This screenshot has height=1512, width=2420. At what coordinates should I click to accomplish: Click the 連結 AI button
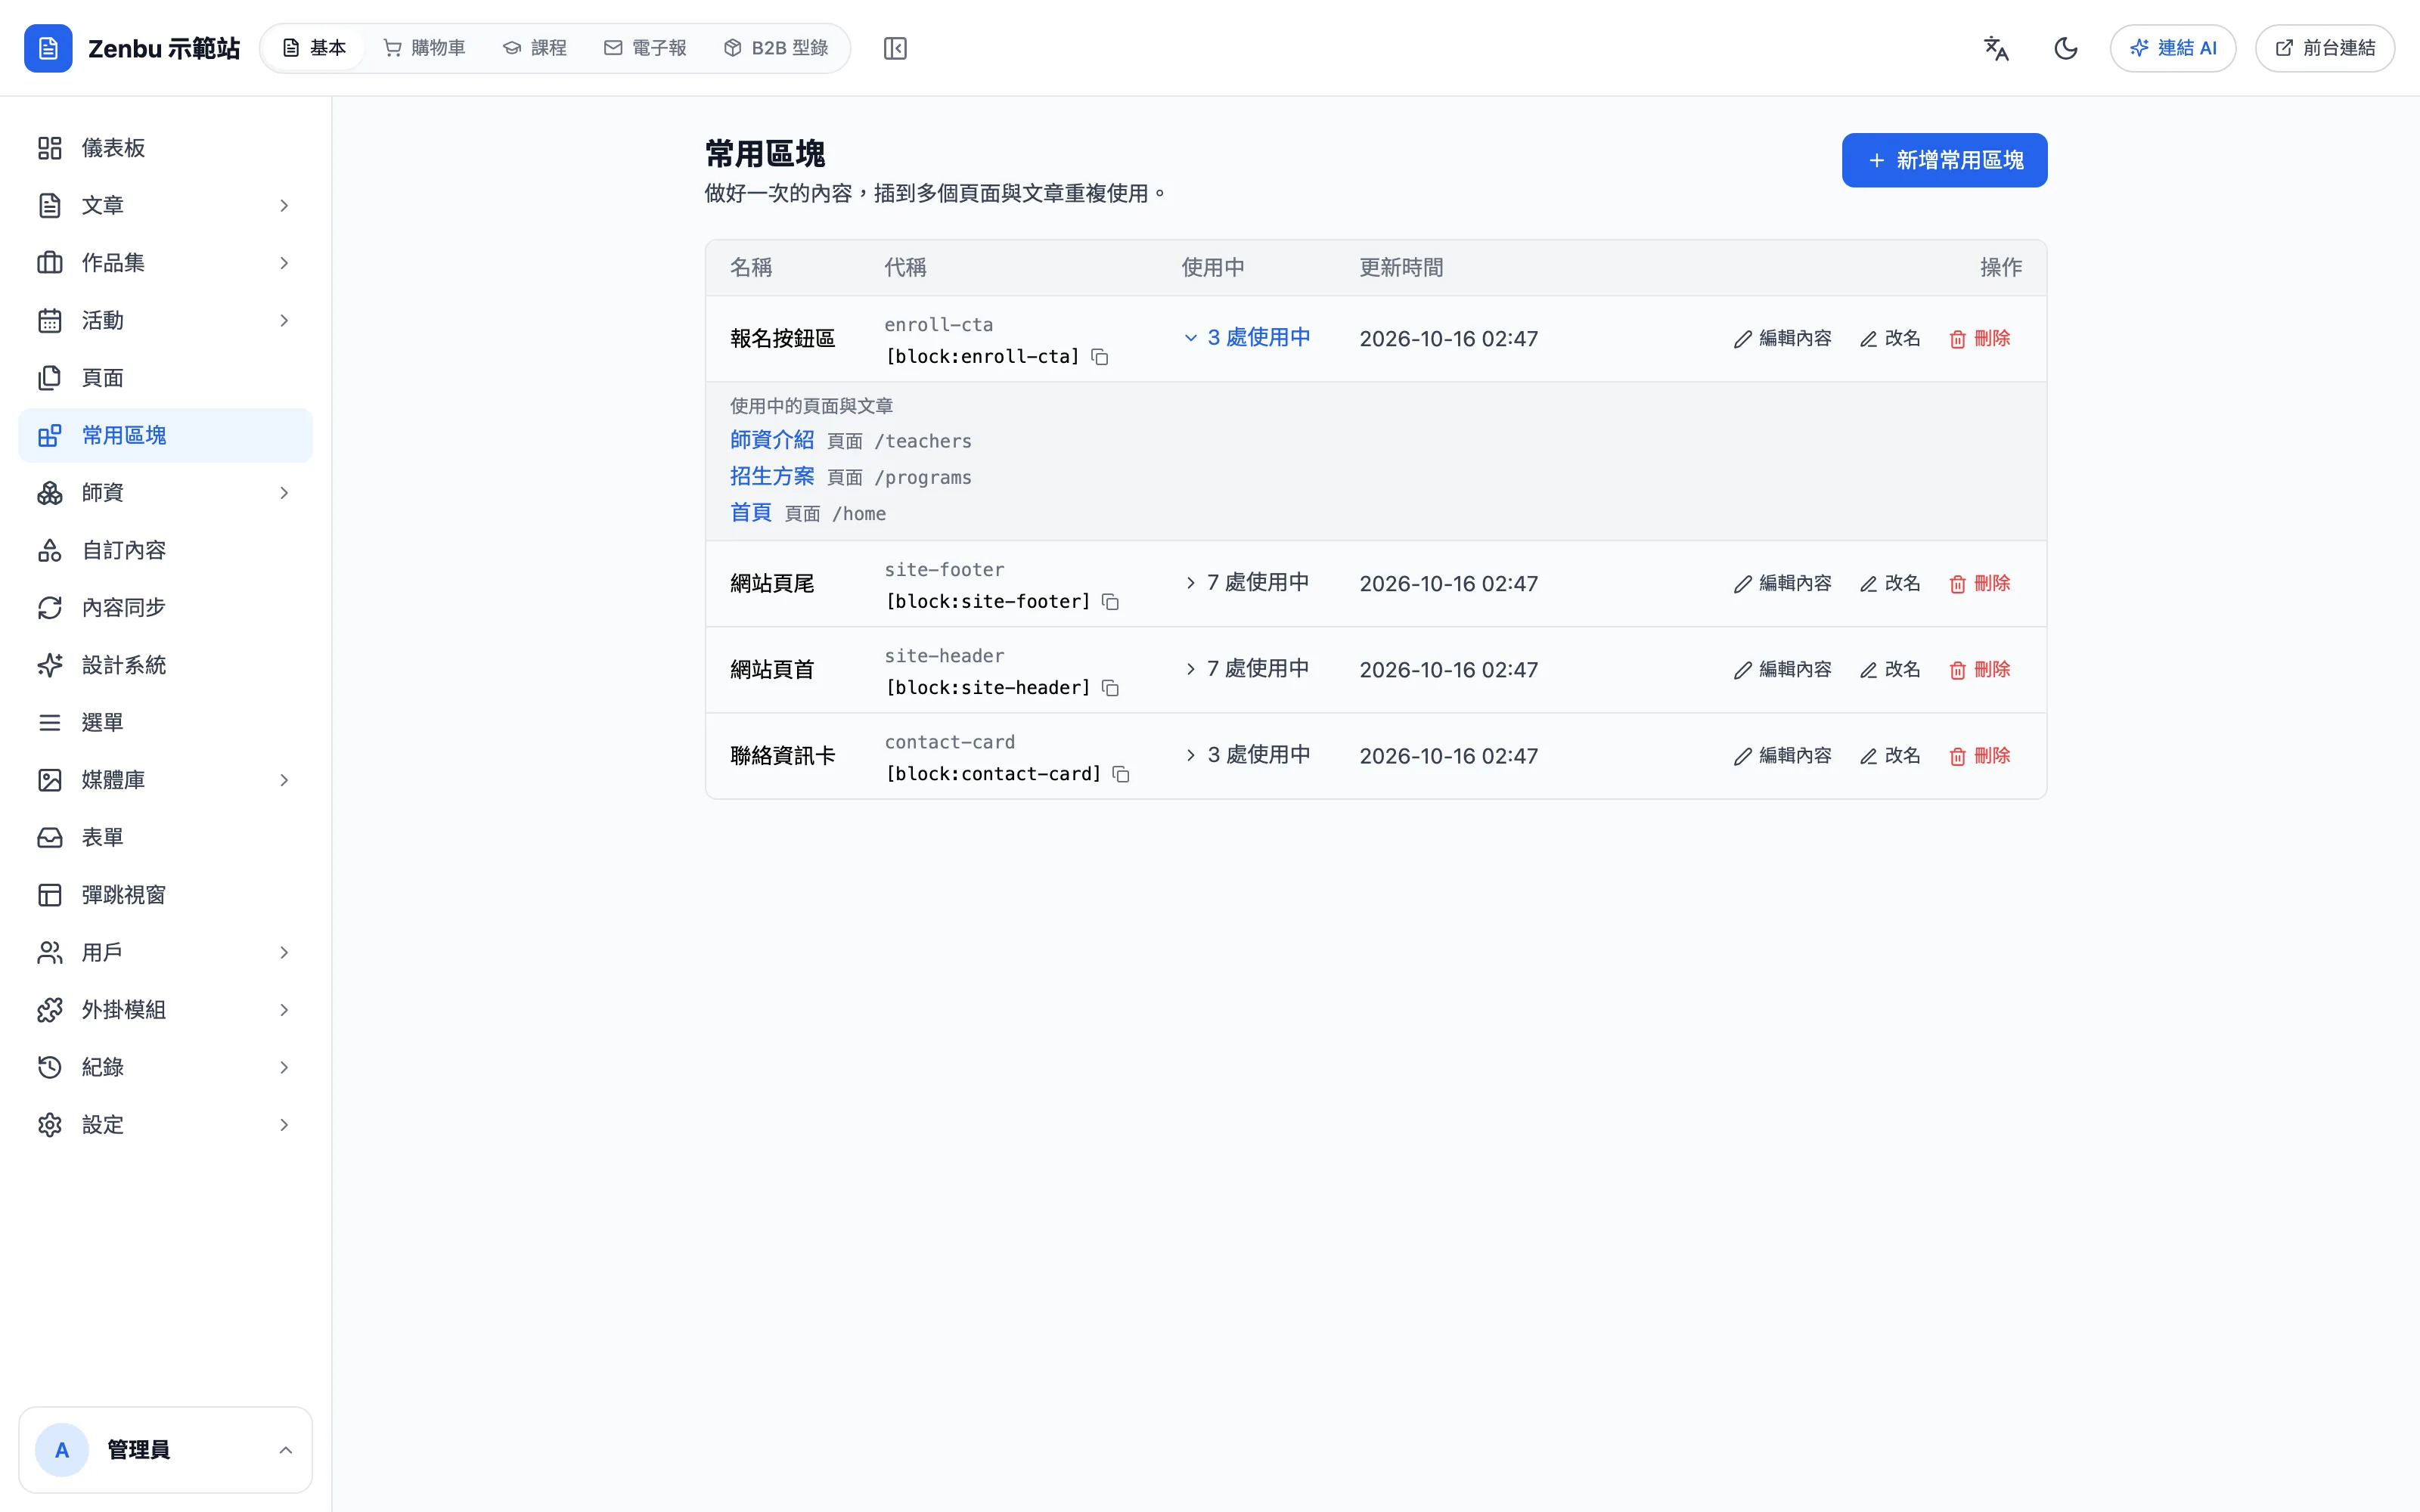point(2173,48)
